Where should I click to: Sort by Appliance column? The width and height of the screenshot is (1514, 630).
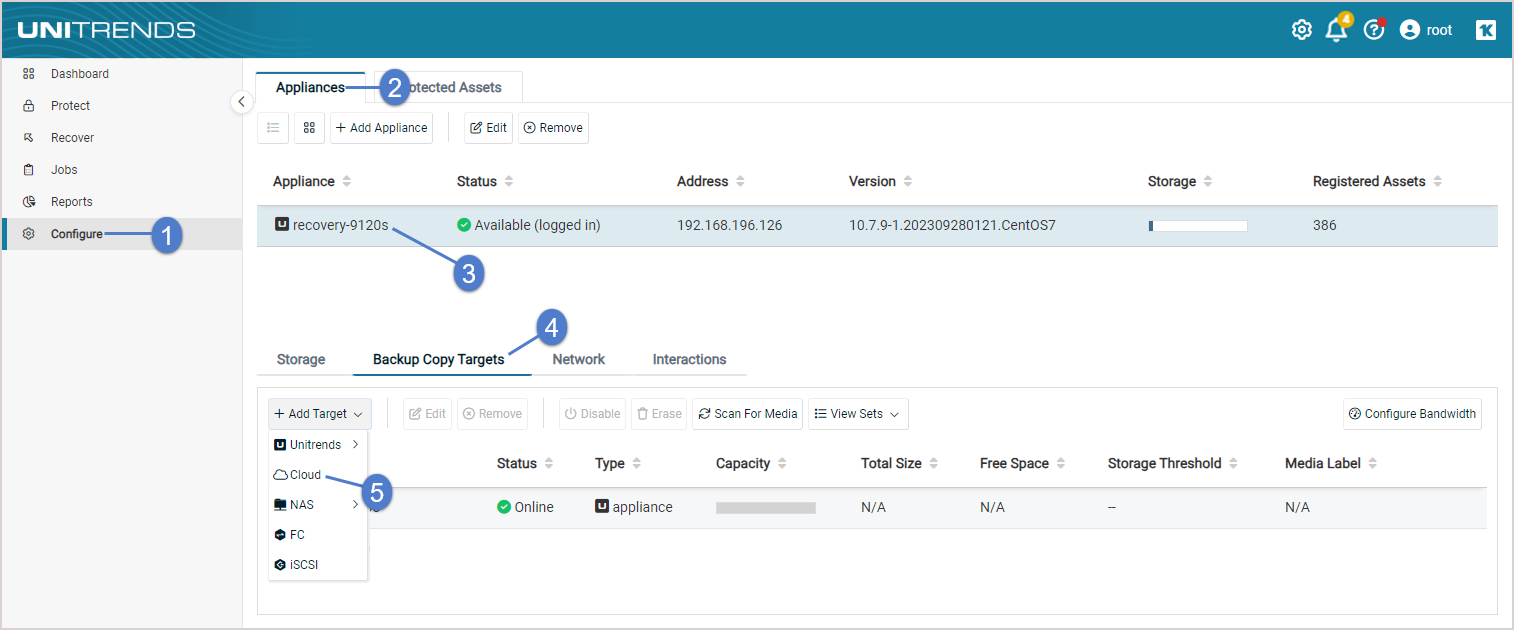point(347,182)
